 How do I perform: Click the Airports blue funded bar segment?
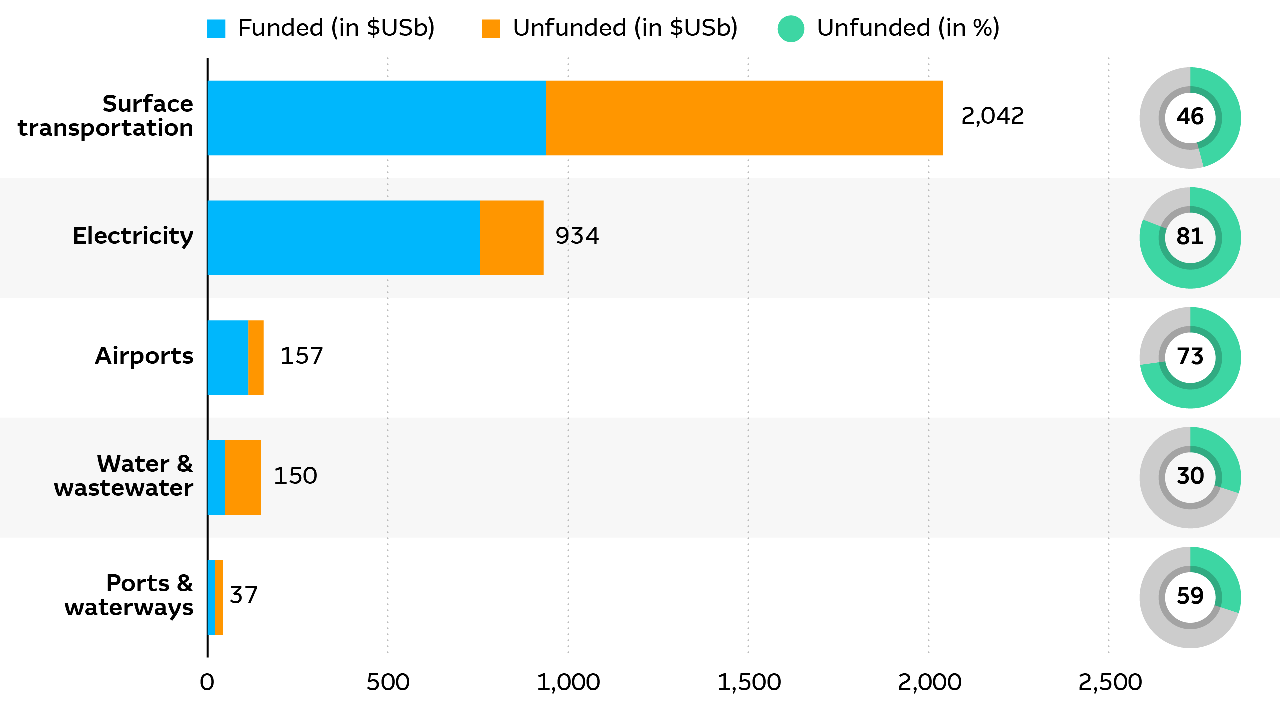point(227,357)
